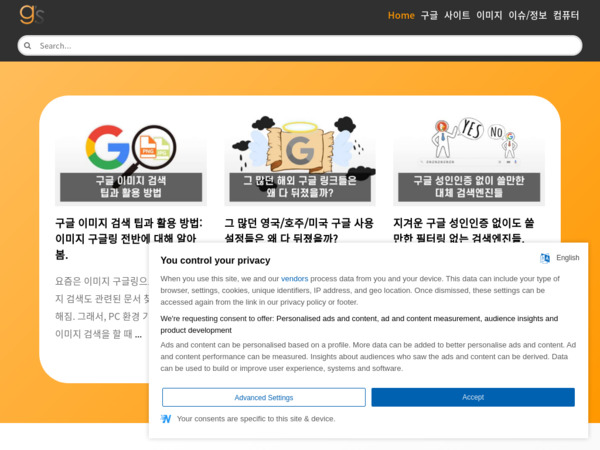Open article titled 지겨운 구글 성인인증 없이도
Viewport: 600px width, 450px height.
pos(464,230)
